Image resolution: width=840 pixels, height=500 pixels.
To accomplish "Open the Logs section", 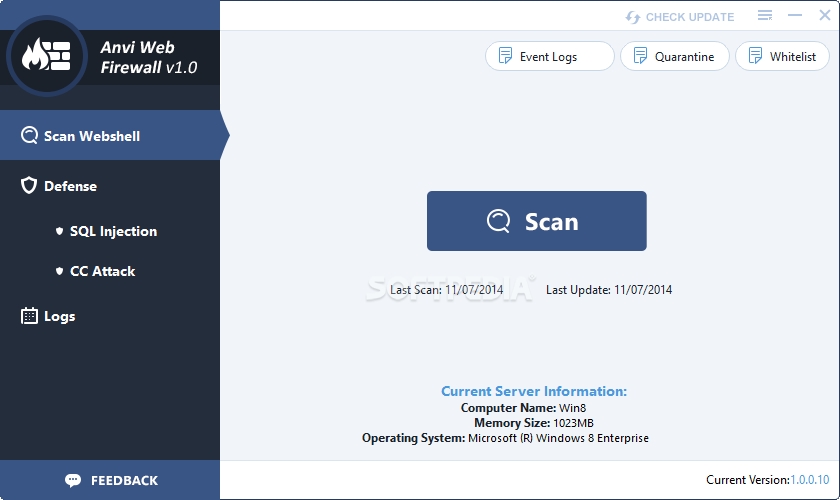I will [x=59, y=316].
